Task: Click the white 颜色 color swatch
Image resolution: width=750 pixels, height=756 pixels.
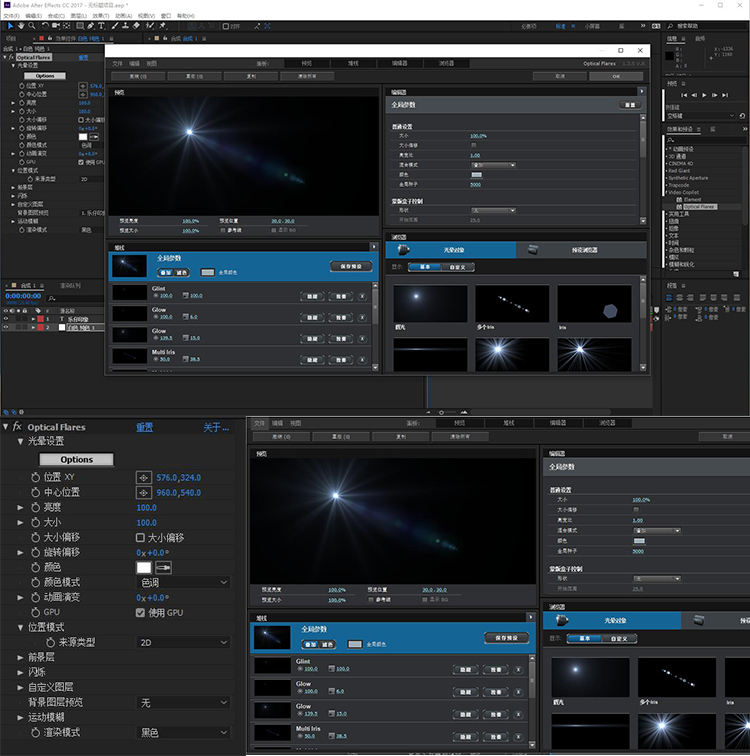Action: point(144,567)
